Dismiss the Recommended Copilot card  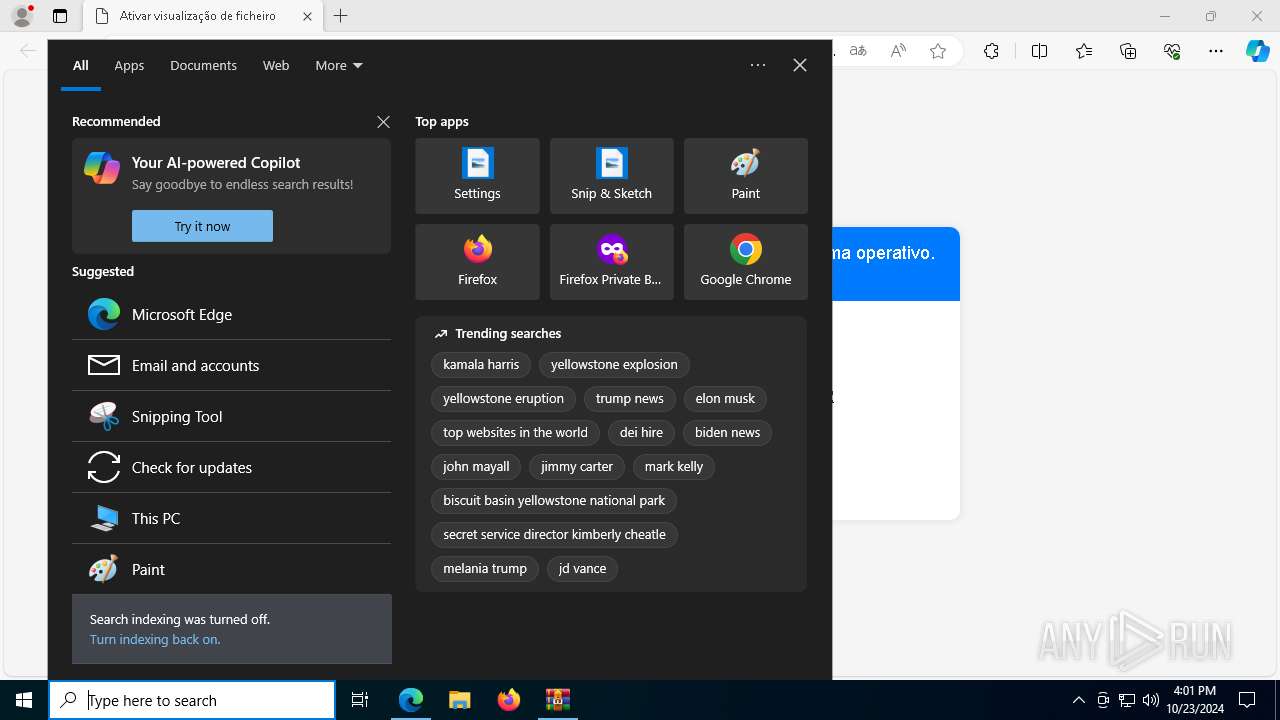(x=383, y=122)
